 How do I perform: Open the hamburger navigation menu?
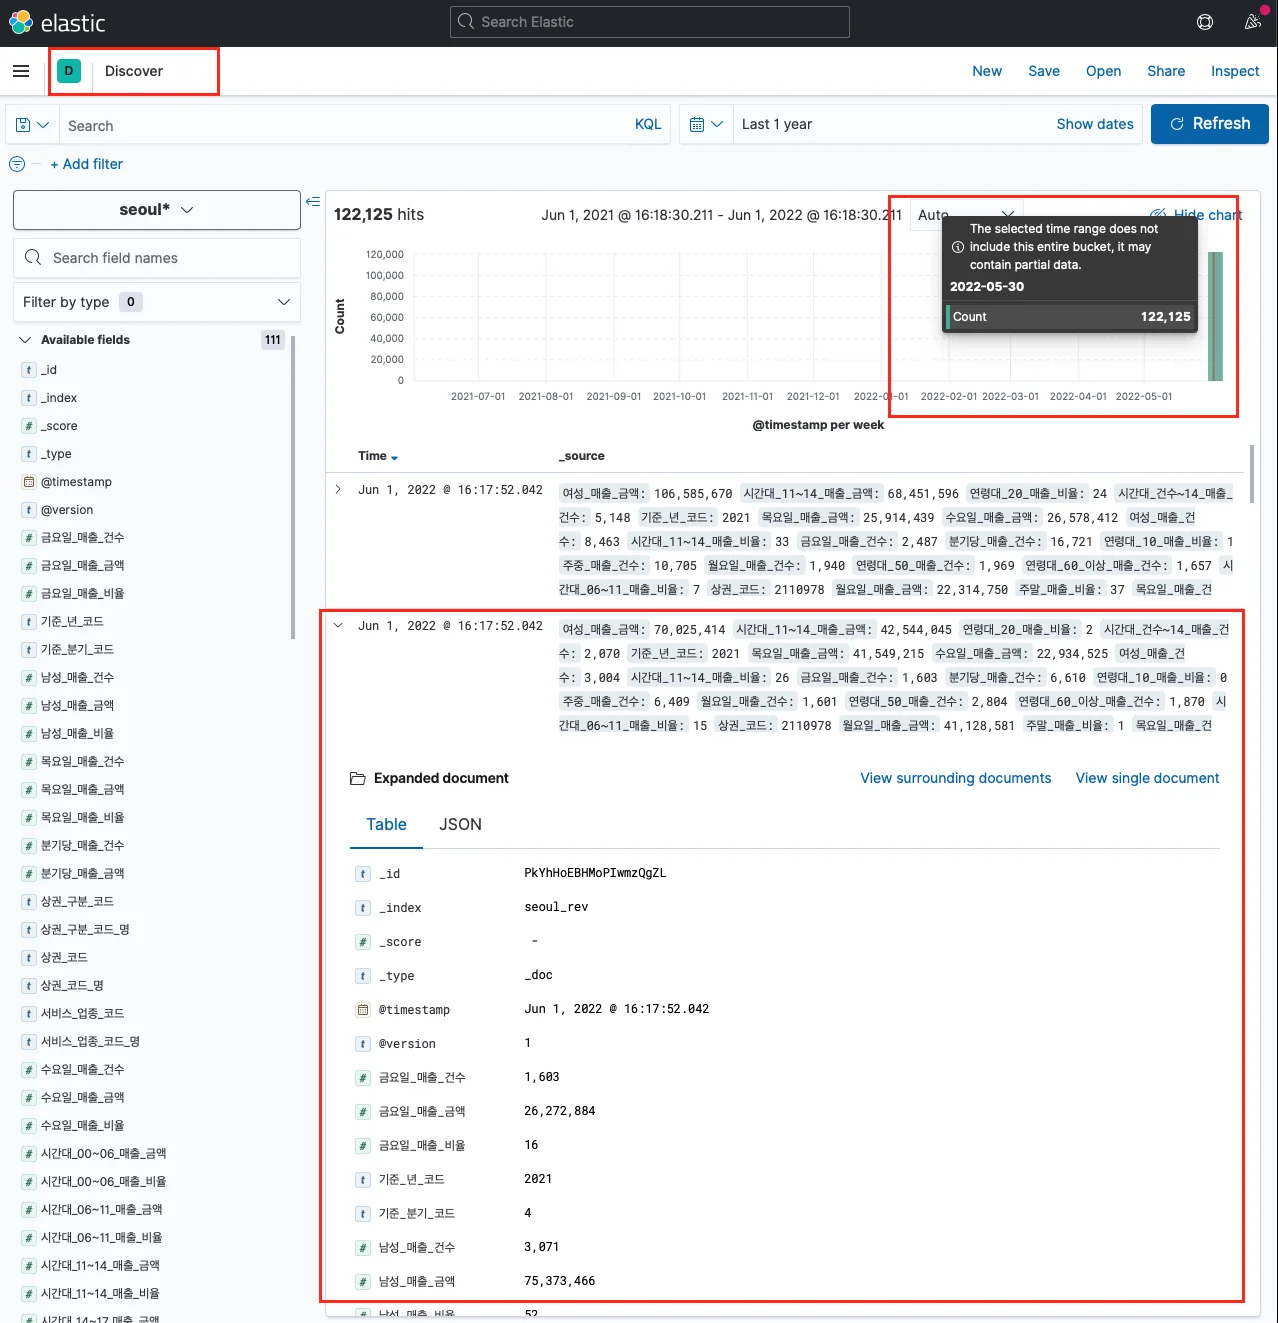21,71
